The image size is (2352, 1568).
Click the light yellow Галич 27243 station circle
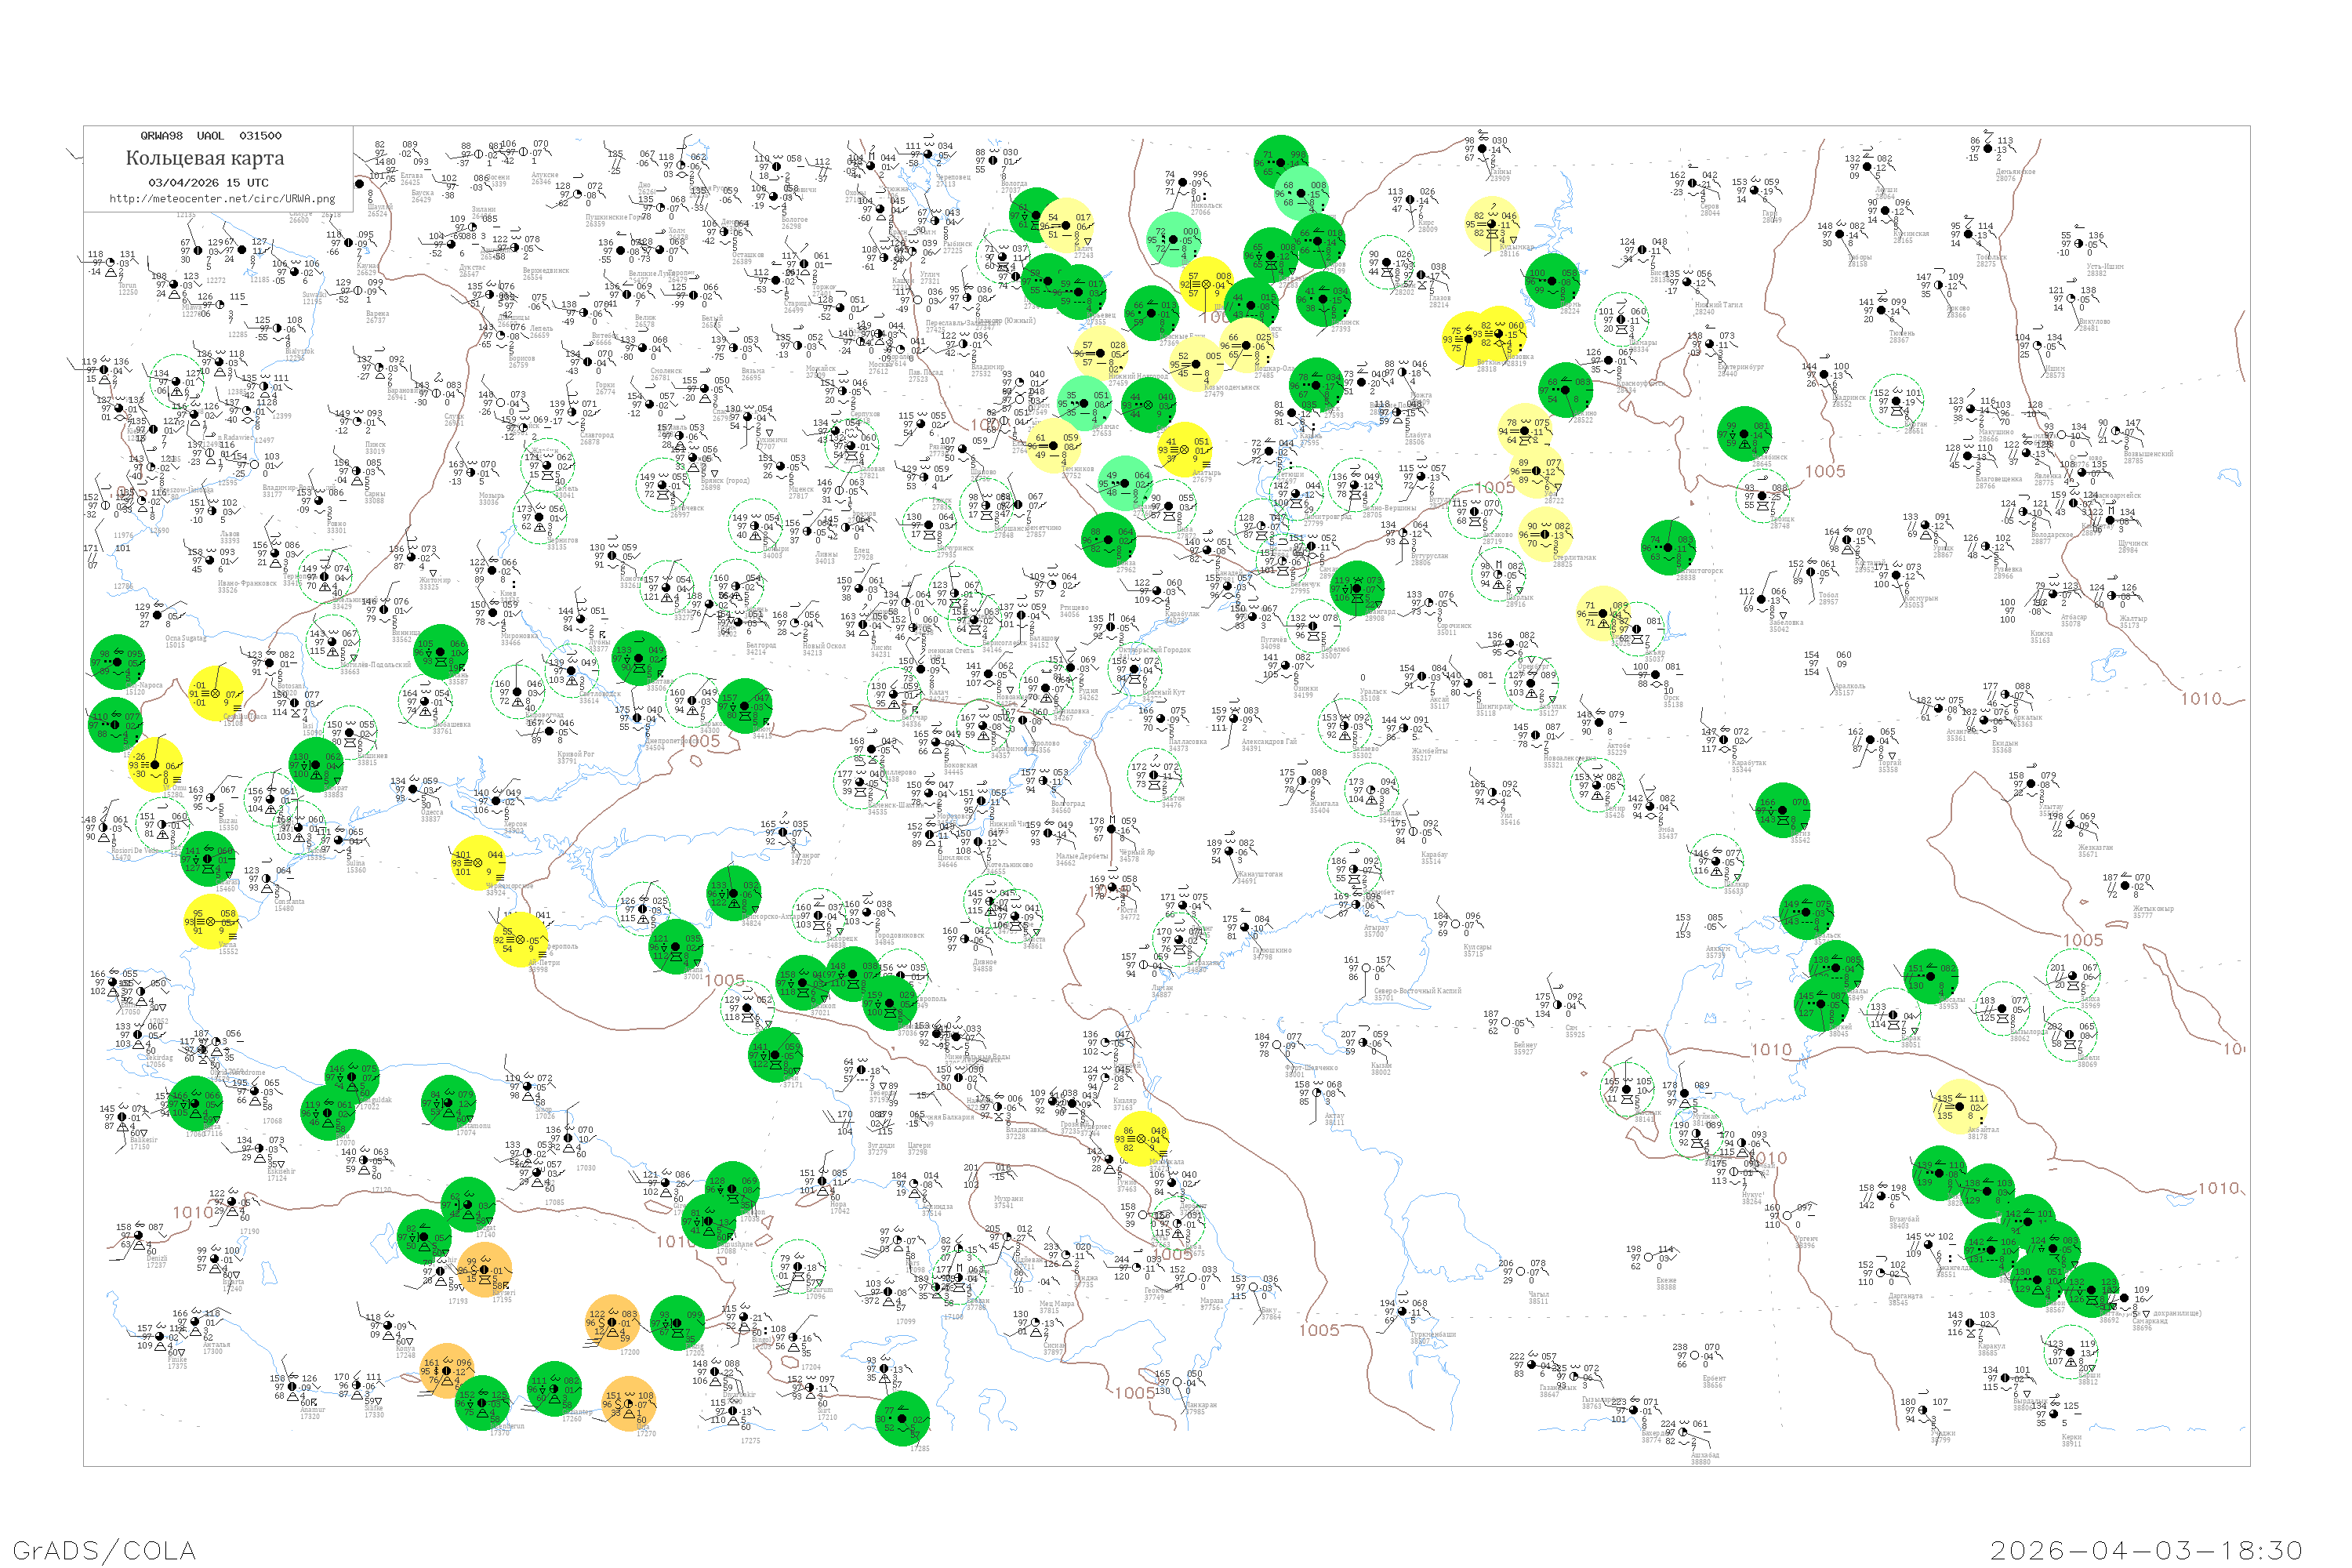pyautogui.click(x=1067, y=227)
